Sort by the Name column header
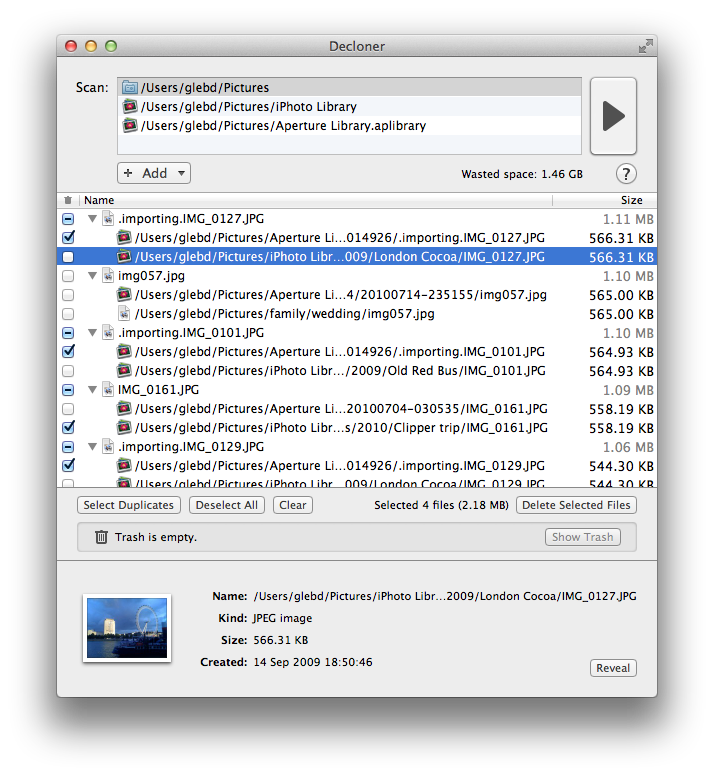Image resolution: width=714 pixels, height=776 pixels. 315,200
